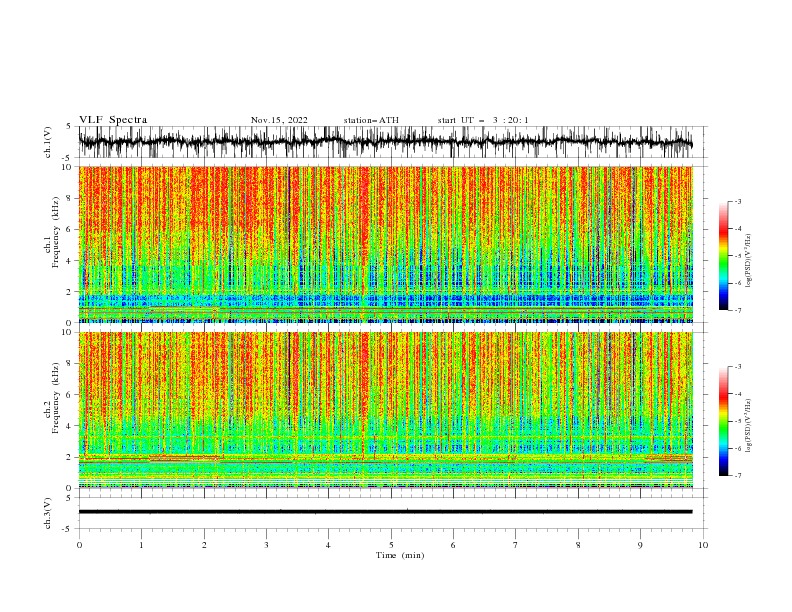The image size is (792, 612).
Task: Click the "-3" tick on ch.1 colorbar
Action: tap(738, 201)
